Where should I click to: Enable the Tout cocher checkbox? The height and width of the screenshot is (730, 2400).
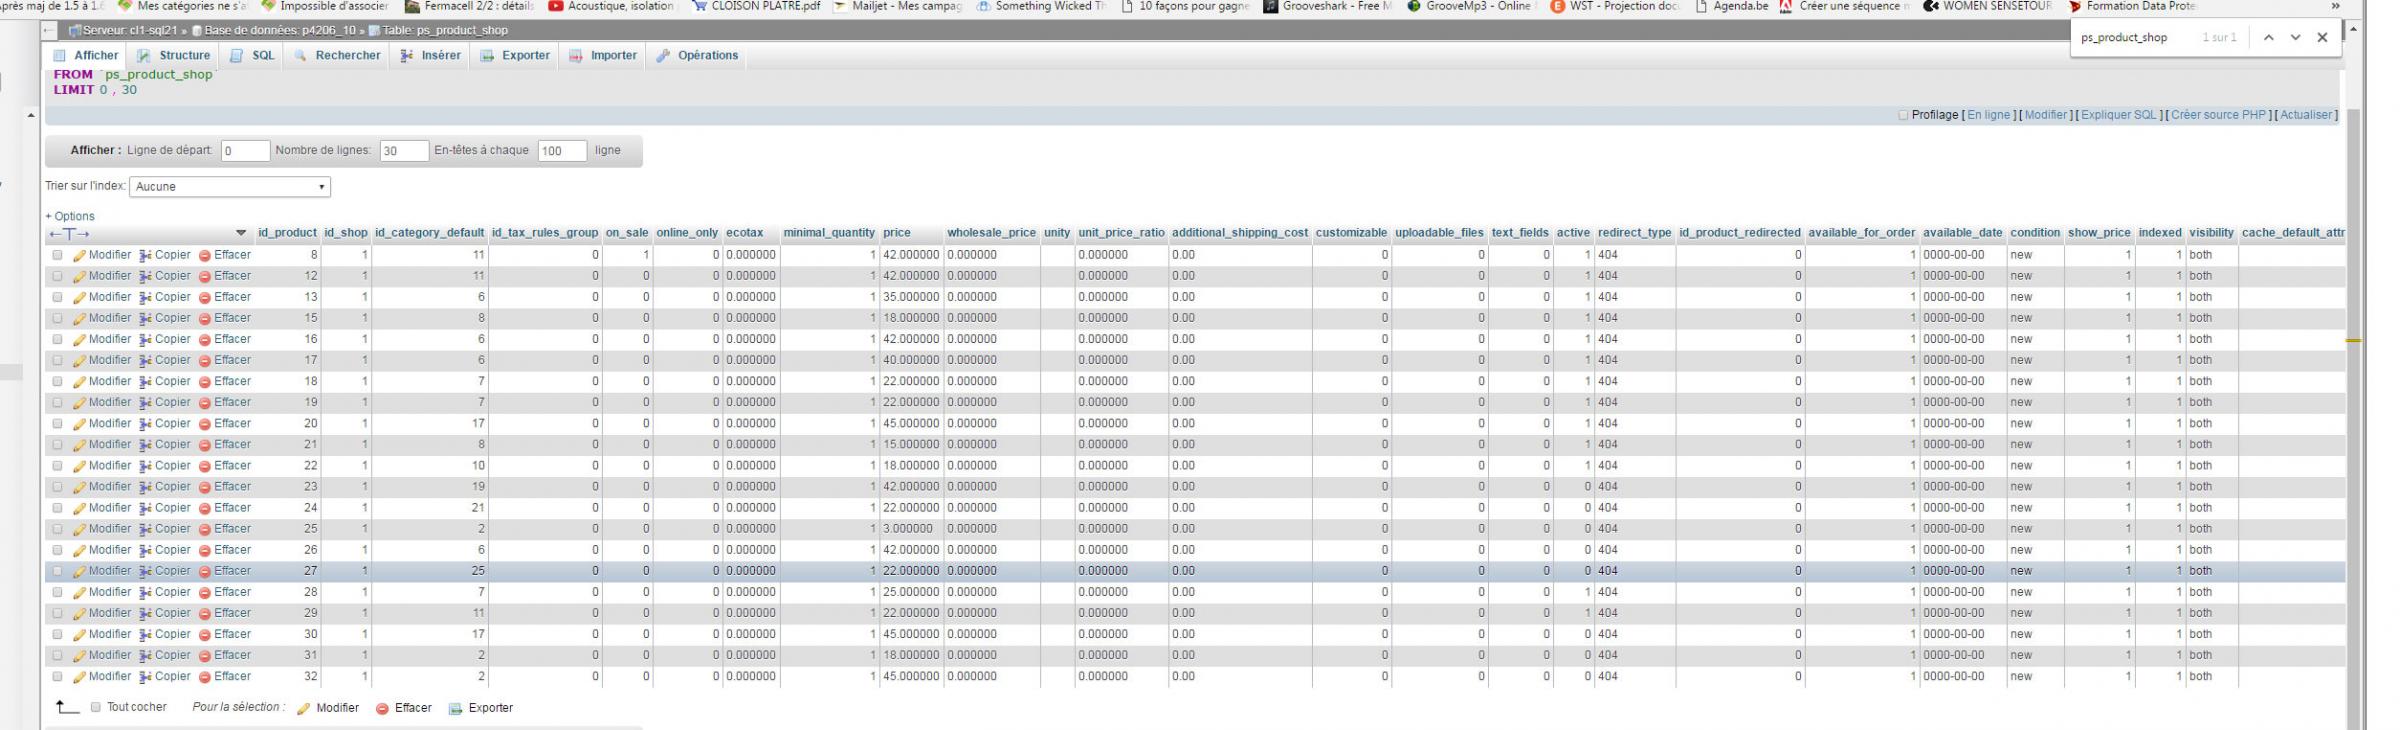click(x=96, y=708)
